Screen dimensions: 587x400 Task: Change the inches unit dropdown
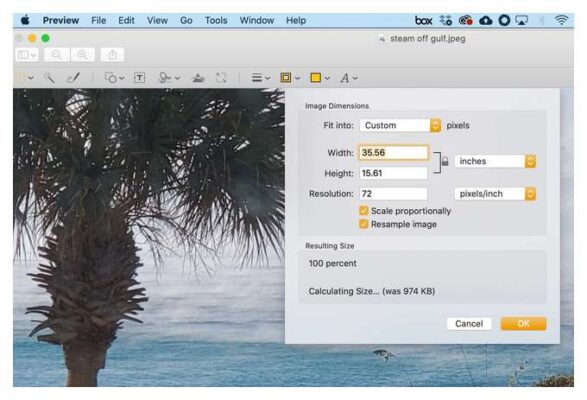[495, 161]
